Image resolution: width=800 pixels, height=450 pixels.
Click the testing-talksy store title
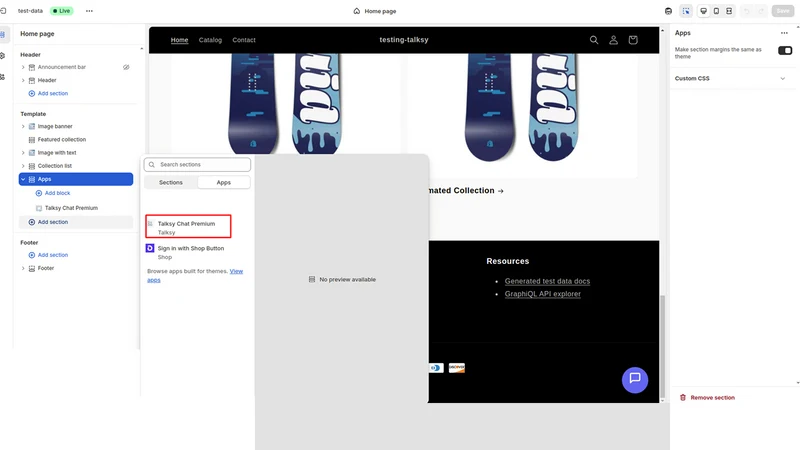coord(404,39)
